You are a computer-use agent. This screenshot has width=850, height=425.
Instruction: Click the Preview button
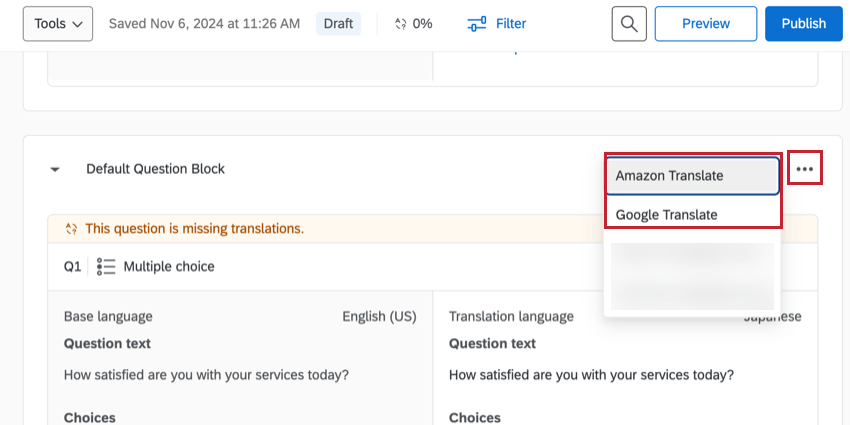705,24
